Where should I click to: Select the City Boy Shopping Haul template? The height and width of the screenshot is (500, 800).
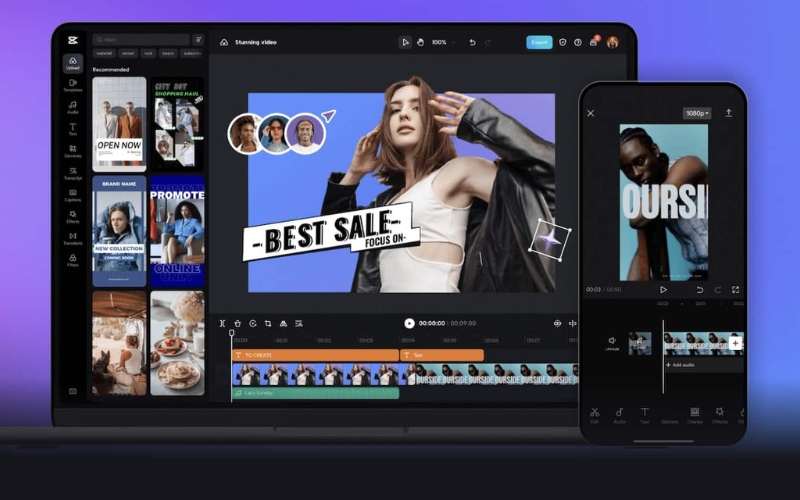tap(177, 124)
